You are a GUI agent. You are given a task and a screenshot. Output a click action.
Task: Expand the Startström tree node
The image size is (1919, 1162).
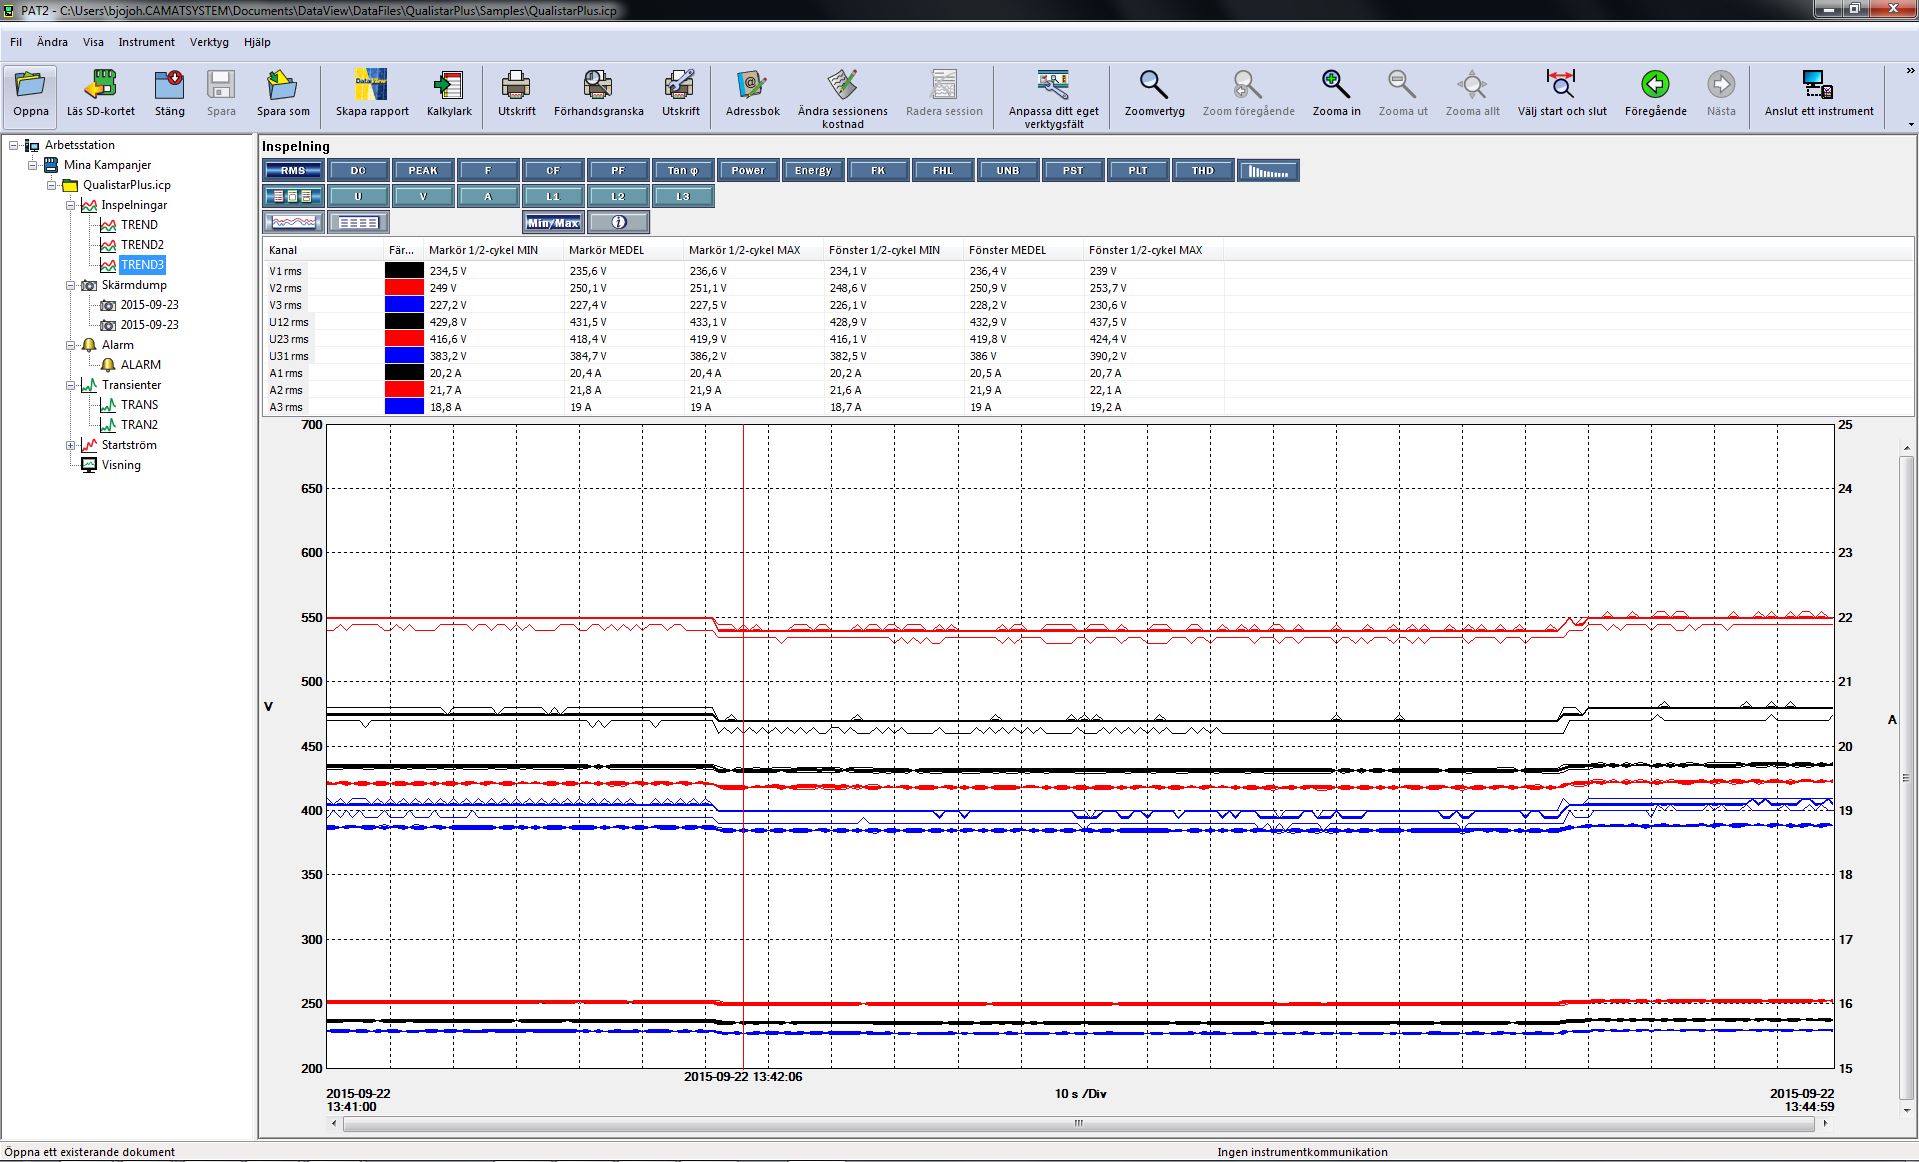coord(71,445)
